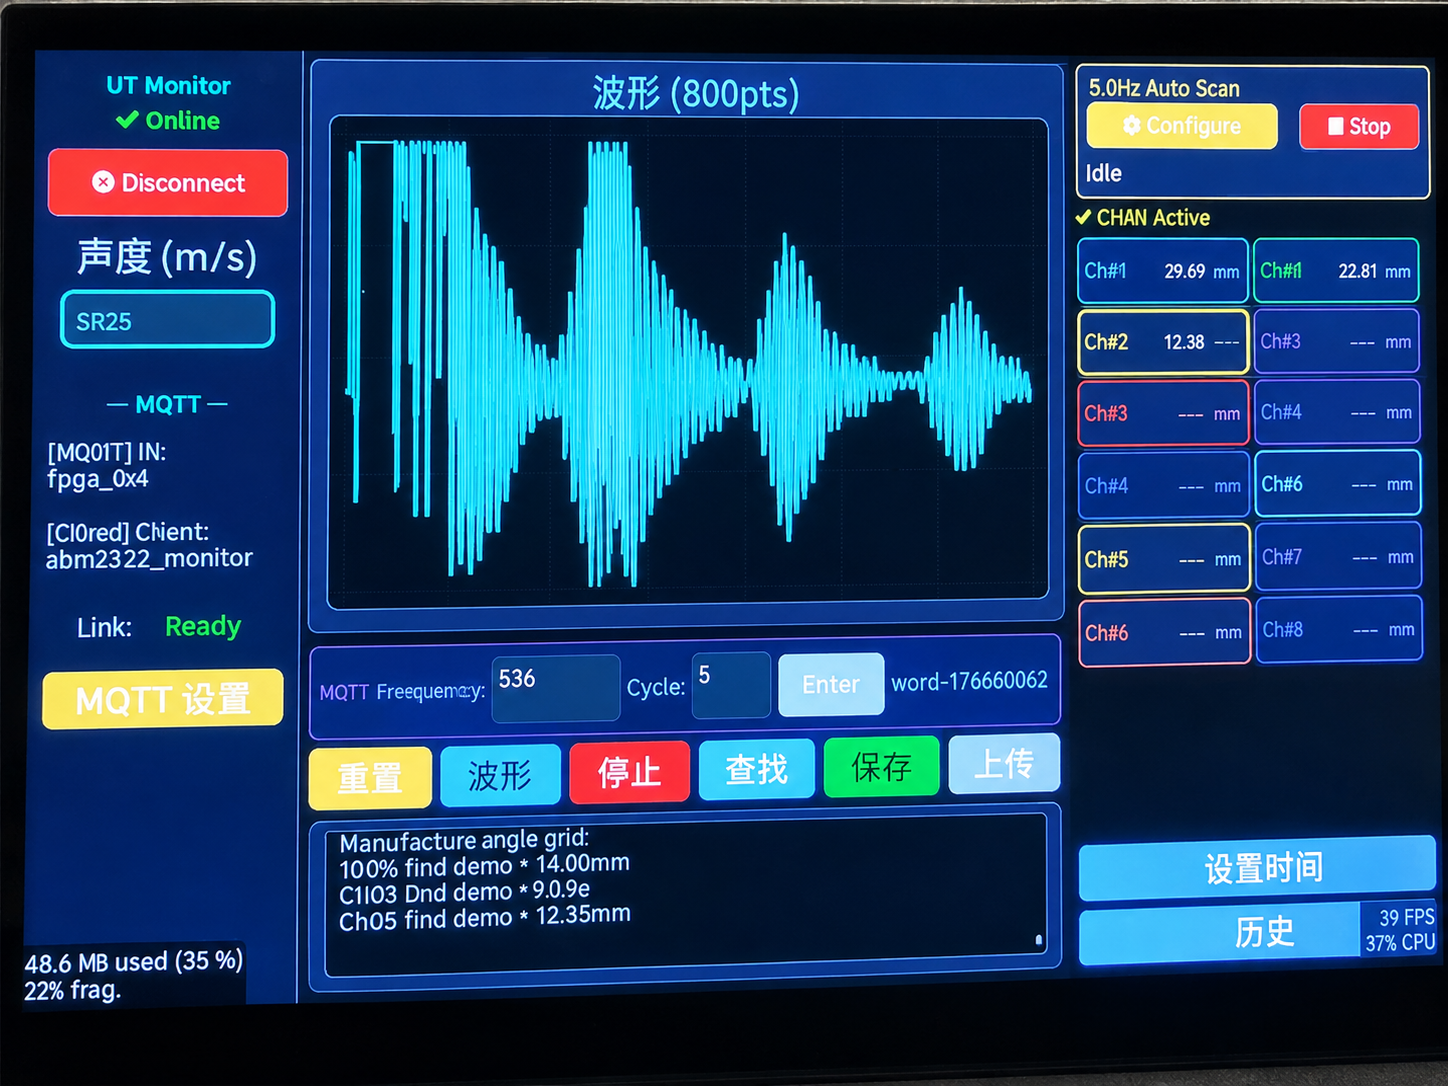Select the Ch#8 channel tile

(x=1339, y=630)
